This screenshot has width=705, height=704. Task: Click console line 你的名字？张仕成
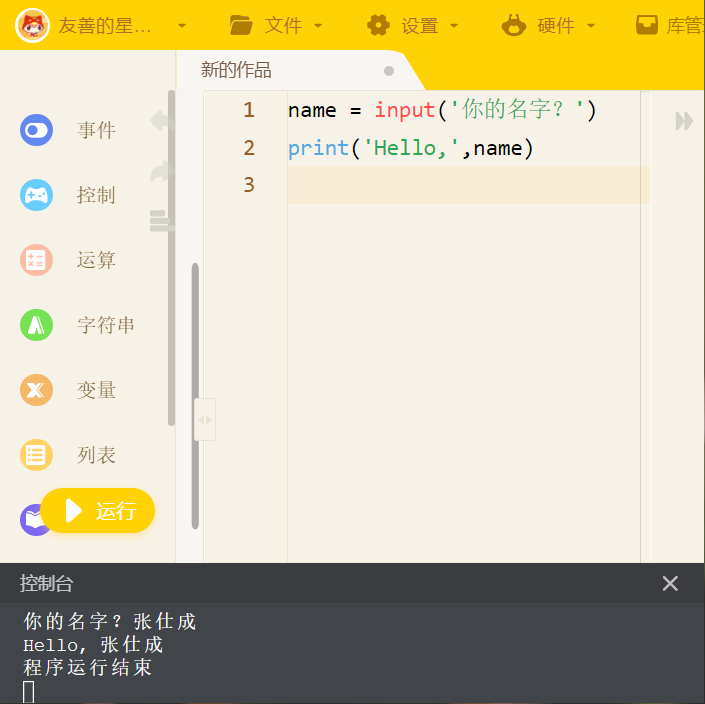pos(110,621)
